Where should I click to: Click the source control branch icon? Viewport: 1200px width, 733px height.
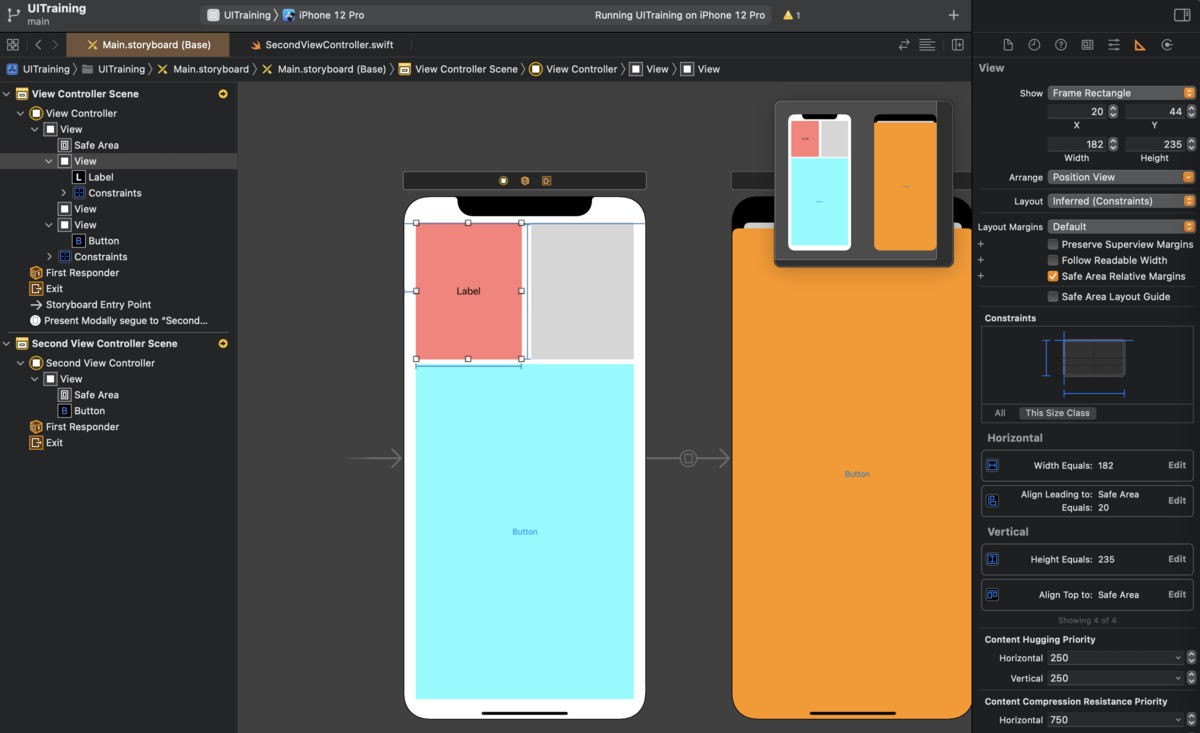12,14
